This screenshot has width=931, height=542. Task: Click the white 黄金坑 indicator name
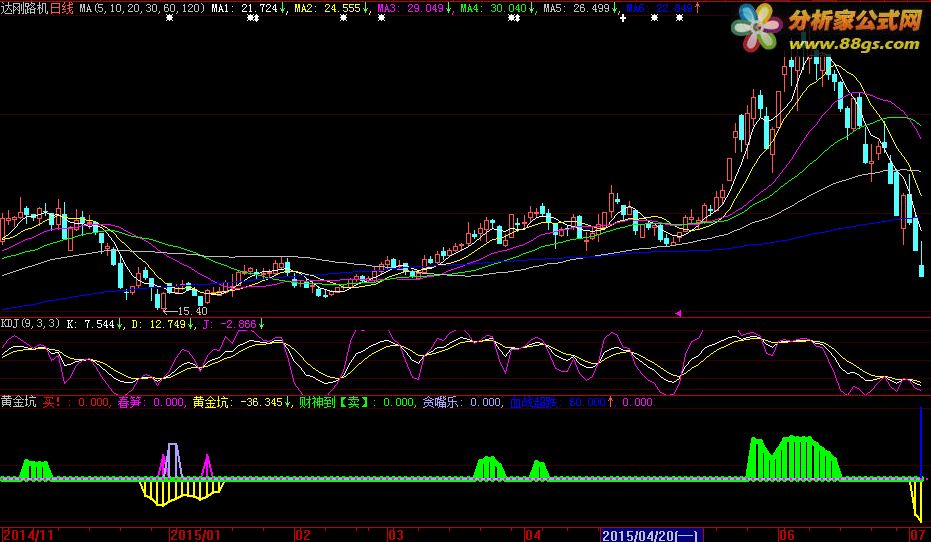click(18, 402)
